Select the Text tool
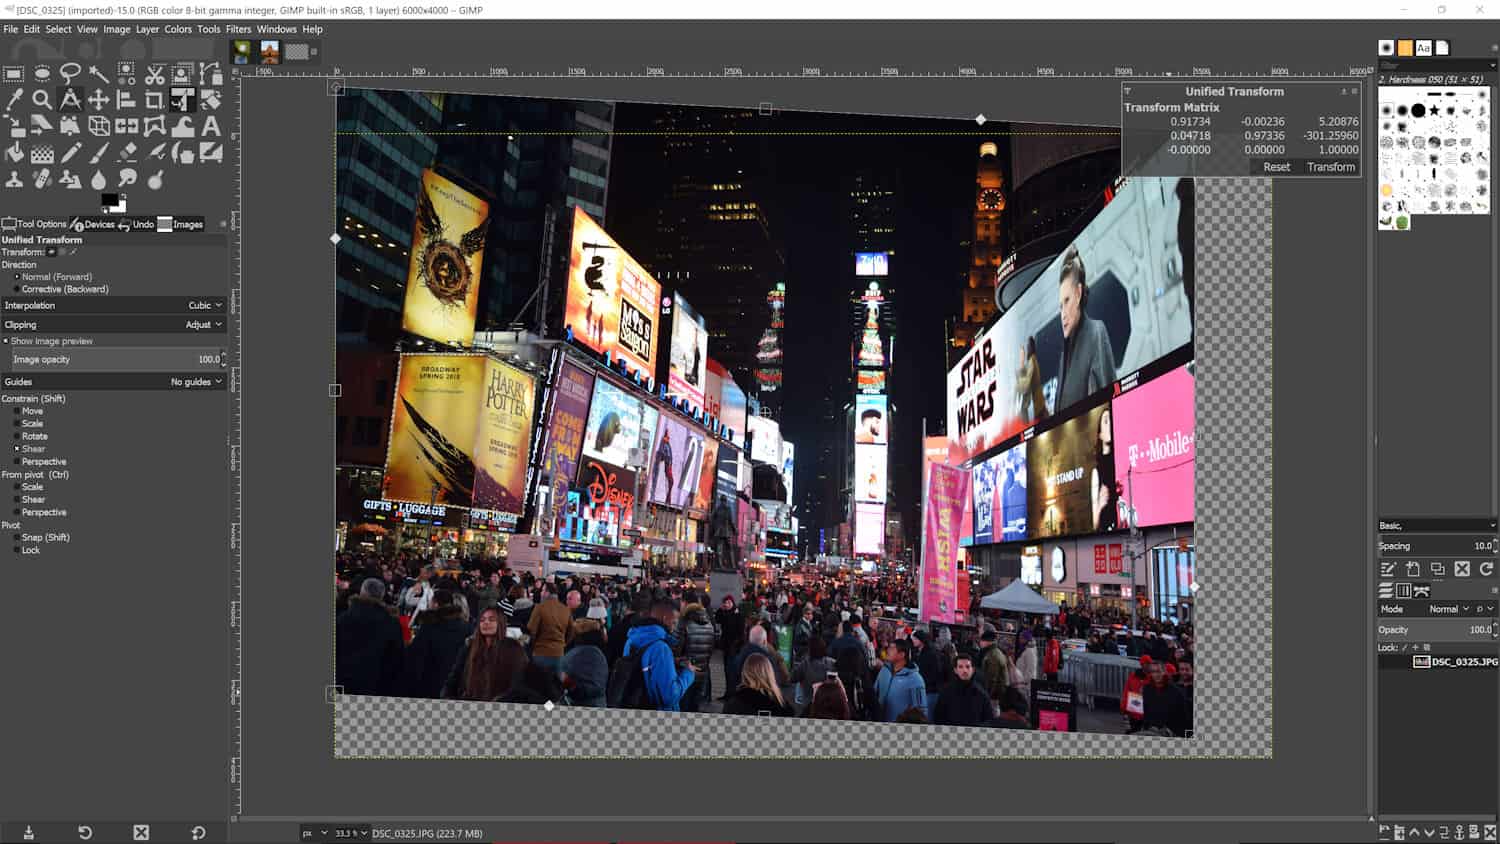Screen dimensions: 1500x844 point(210,126)
